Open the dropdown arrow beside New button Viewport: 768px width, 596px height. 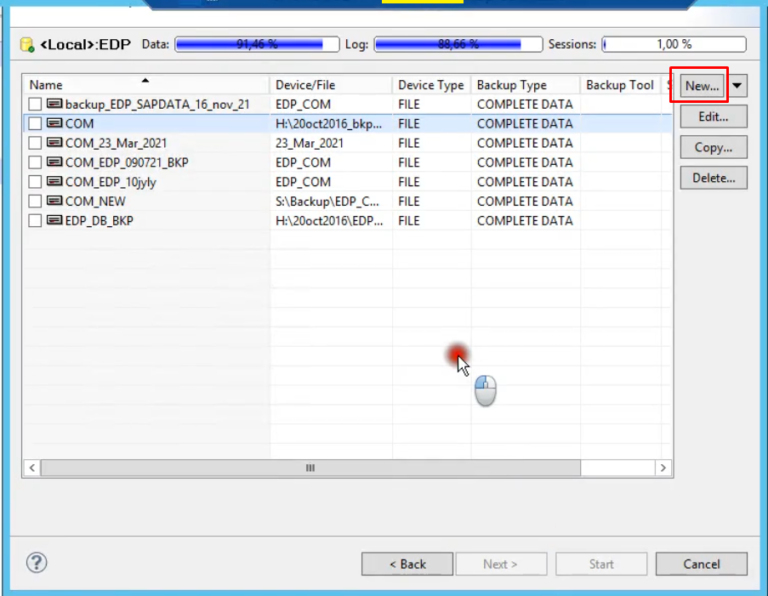click(x=737, y=86)
